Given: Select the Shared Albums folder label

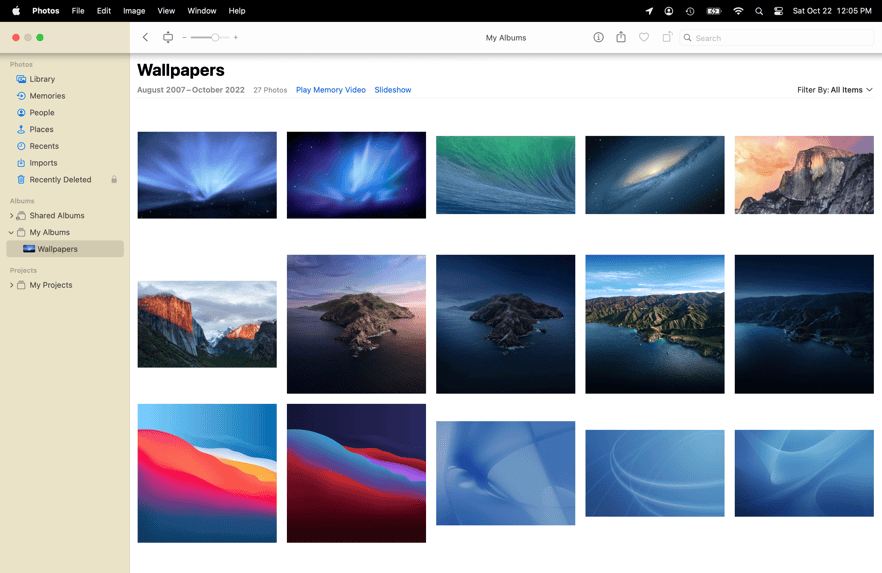Looking at the screenshot, I should pos(57,215).
